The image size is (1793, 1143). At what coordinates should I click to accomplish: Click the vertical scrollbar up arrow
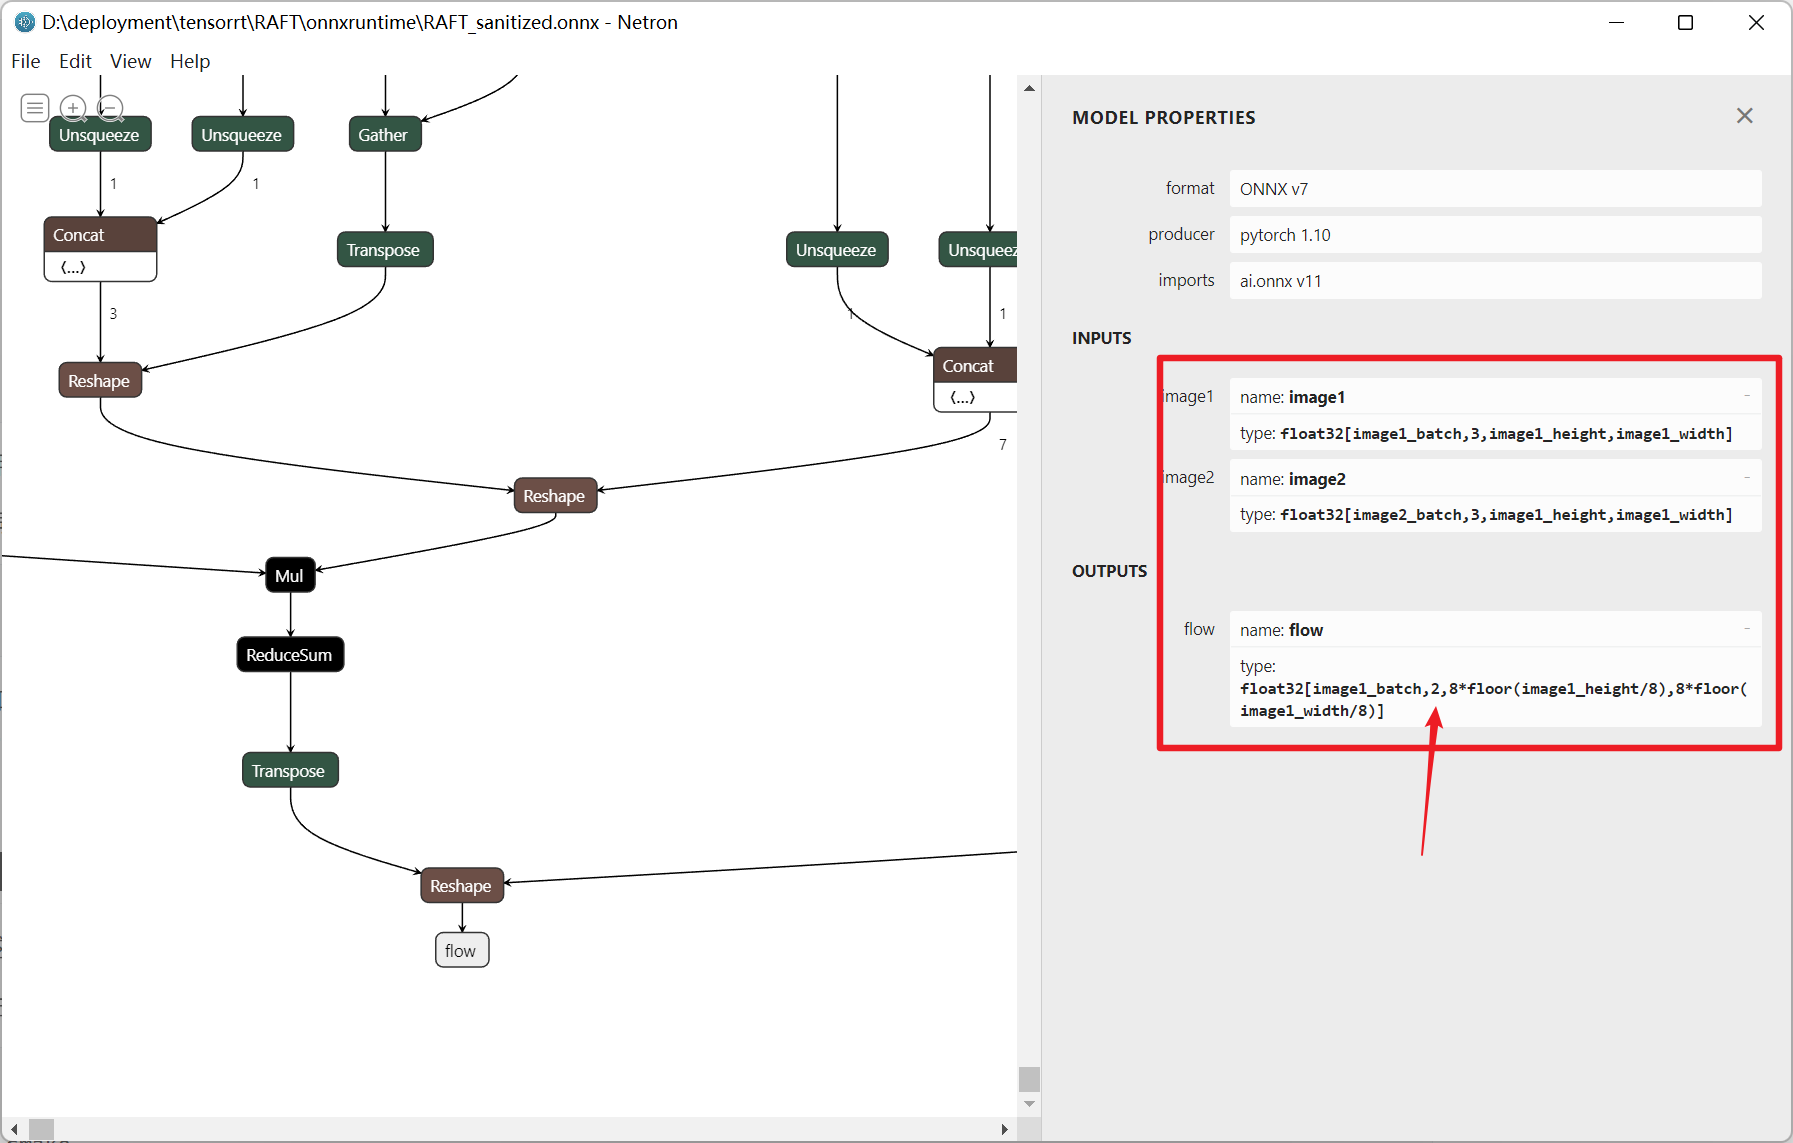[x=1029, y=88]
